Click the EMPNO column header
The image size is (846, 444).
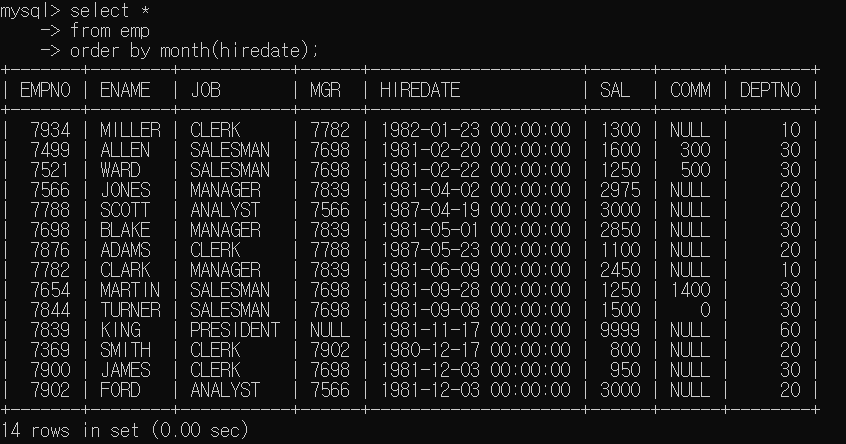tap(45, 90)
